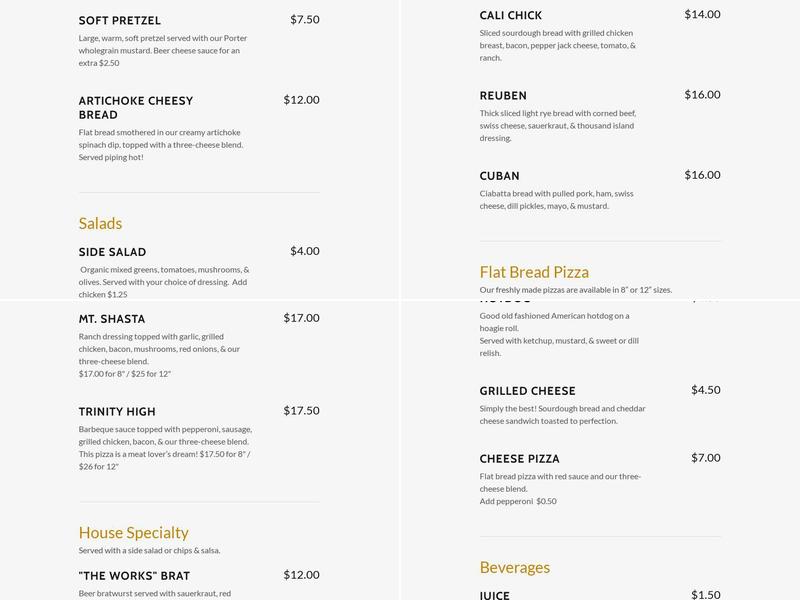The image size is (800, 600).
Task: Select the REUBEN sandwich title
Action: tap(503, 96)
